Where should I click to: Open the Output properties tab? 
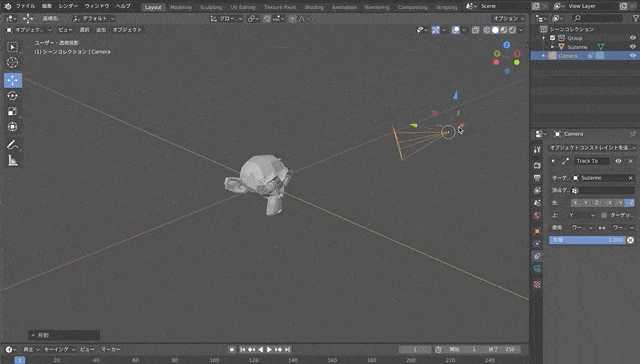pos(537,178)
